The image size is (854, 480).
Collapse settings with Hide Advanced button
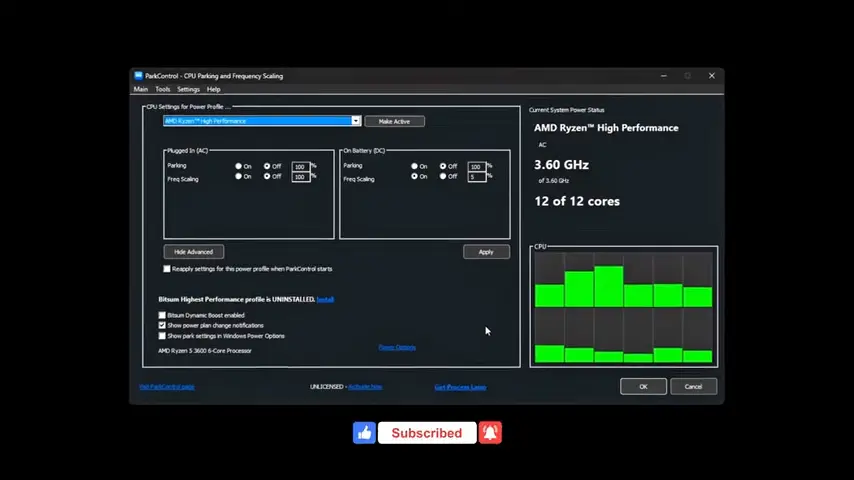[x=193, y=252]
